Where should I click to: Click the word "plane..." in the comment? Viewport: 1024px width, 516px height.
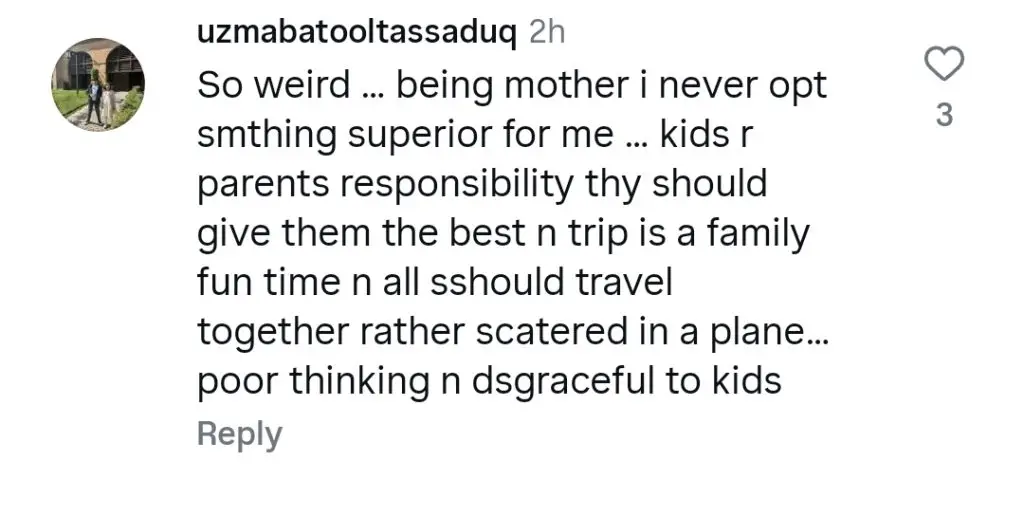tap(769, 334)
